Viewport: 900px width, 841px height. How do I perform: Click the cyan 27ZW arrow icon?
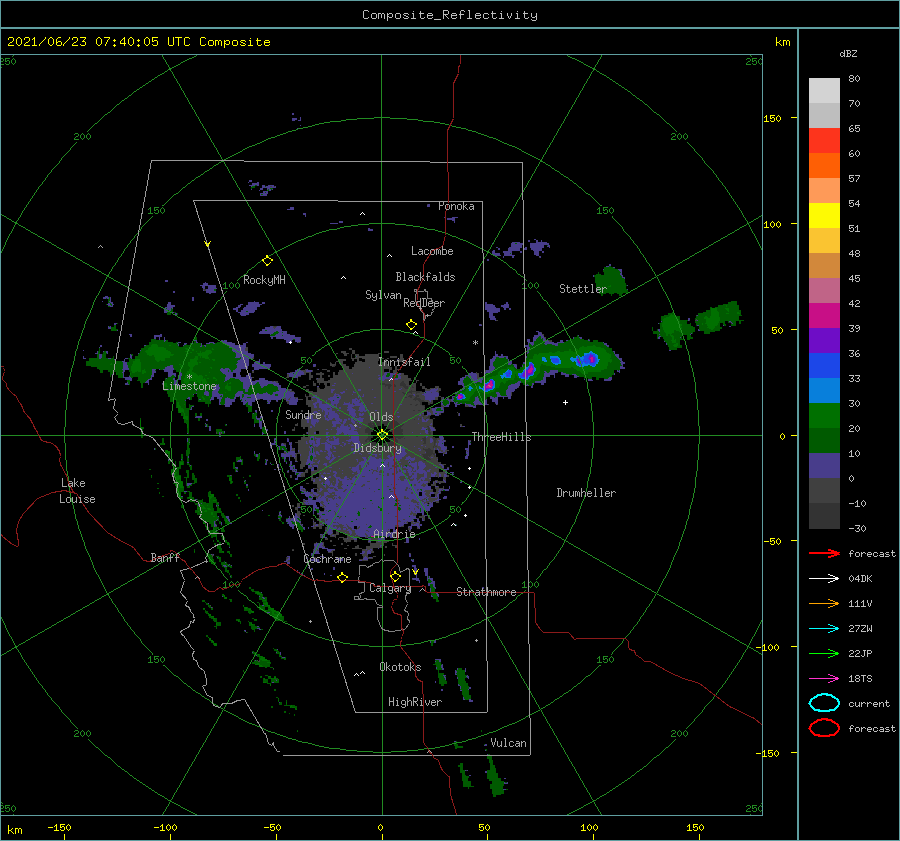click(x=824, y=629)
